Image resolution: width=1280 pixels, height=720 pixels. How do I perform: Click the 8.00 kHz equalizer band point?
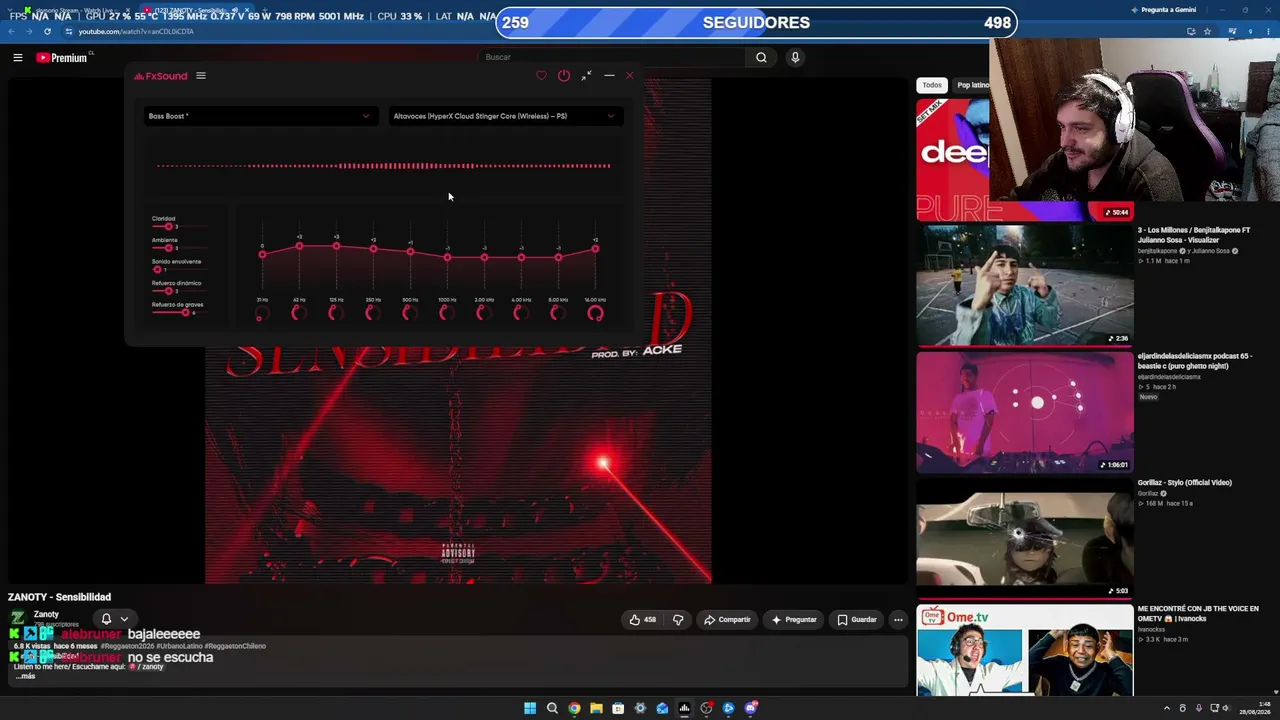pyautogui.click(x=558, y=258)
